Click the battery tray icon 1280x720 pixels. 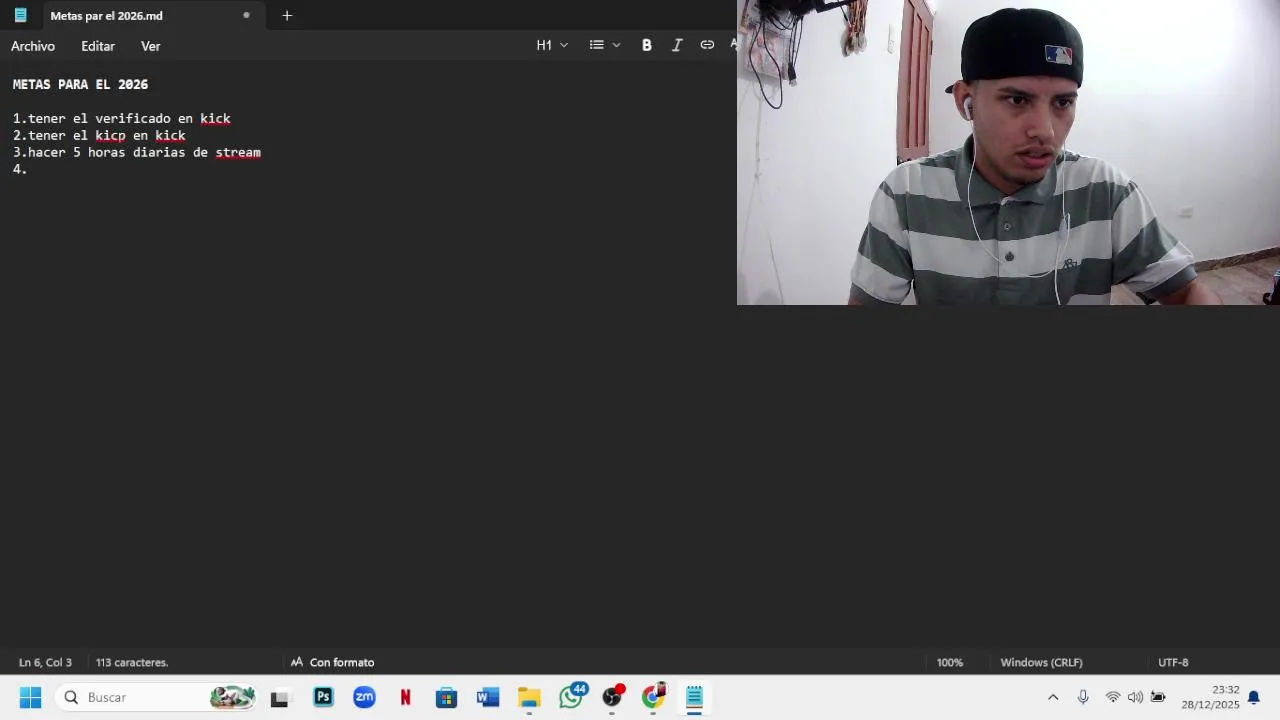[x=1158, y=697]
